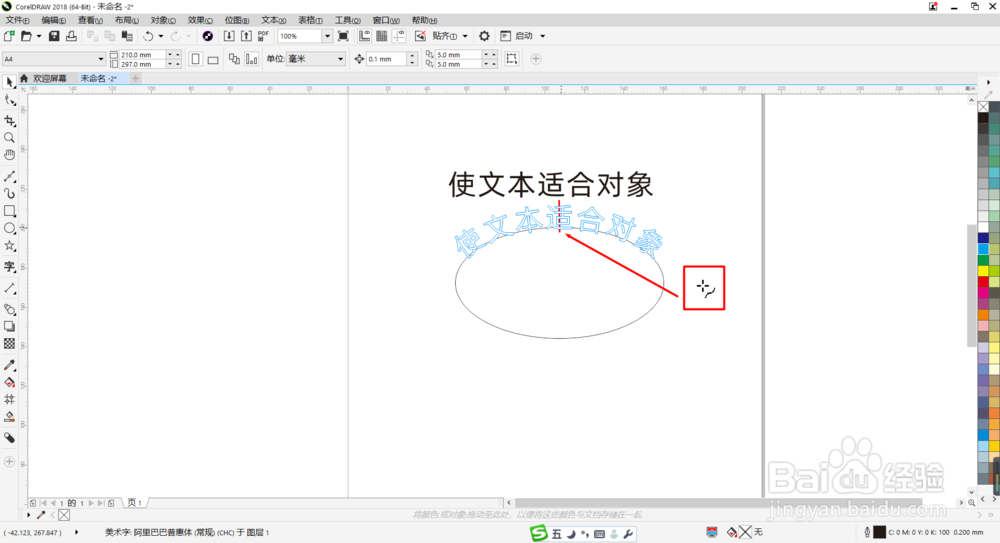Select the Freehand drawing tool
Viewport: 1000px width, 543px height.
9,176
